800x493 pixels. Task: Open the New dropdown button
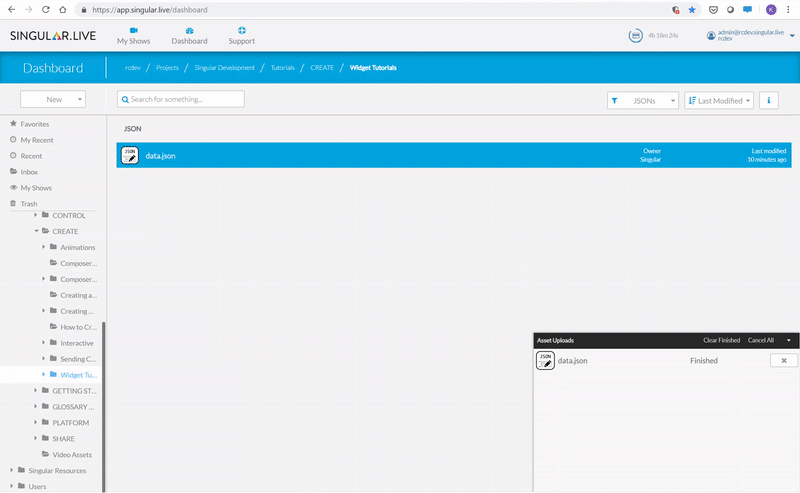click(x=53, y=100)
